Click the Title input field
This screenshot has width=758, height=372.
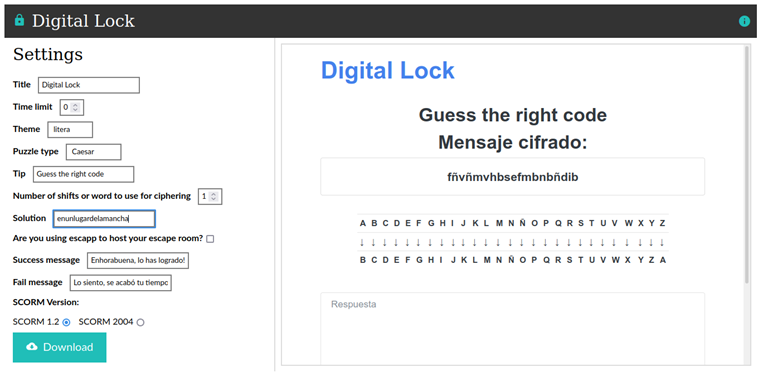click(89, 85)
